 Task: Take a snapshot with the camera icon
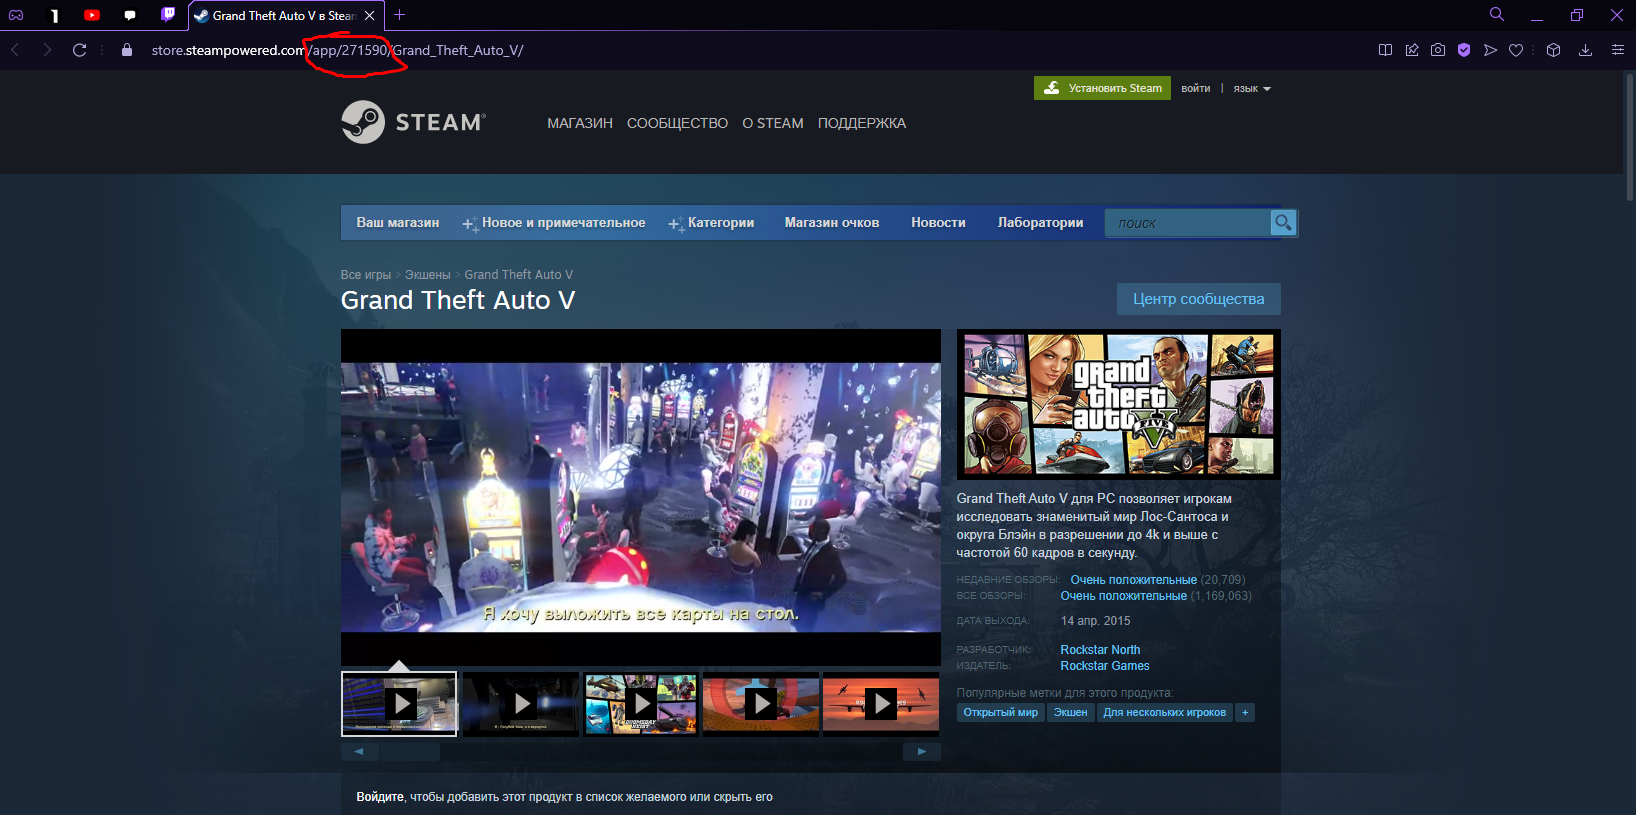1438,50
